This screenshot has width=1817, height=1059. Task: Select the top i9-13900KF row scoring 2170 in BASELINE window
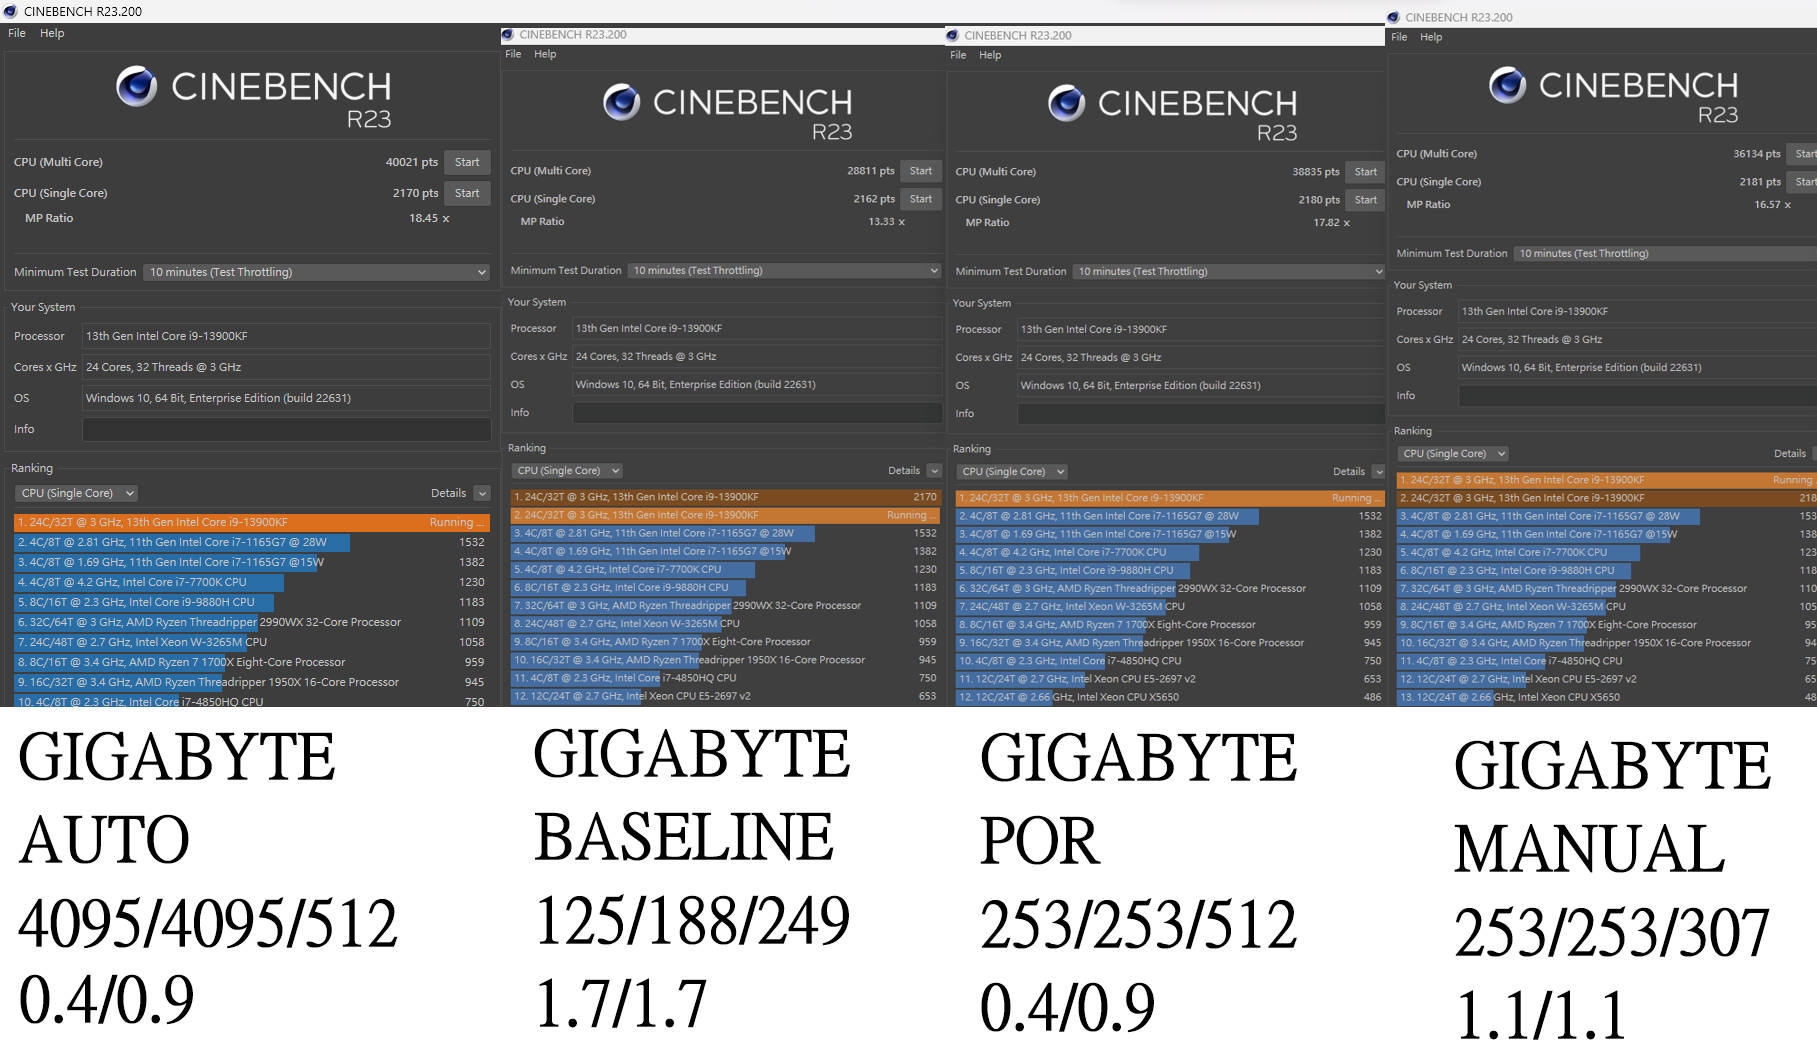[726, 497]
